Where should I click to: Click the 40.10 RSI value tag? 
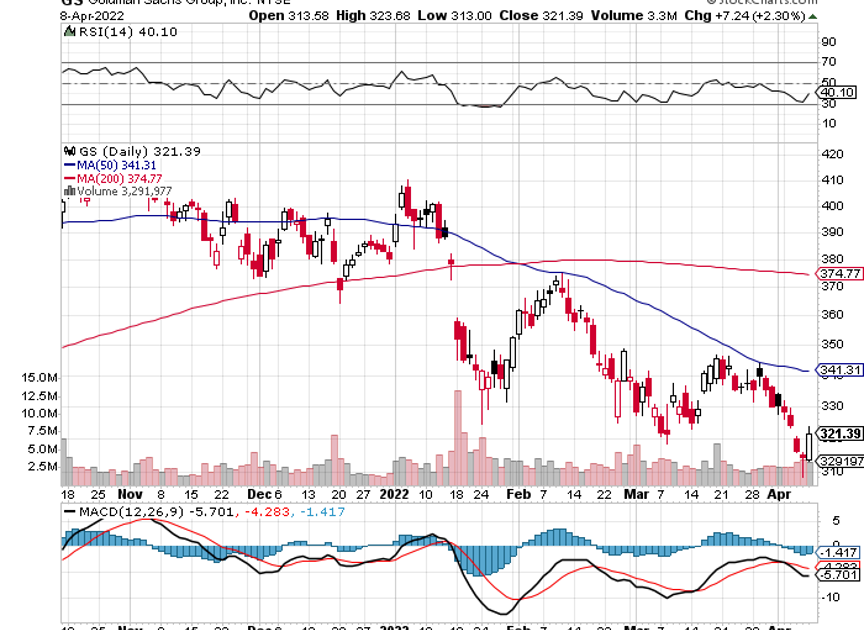click(x=836, y=93)
